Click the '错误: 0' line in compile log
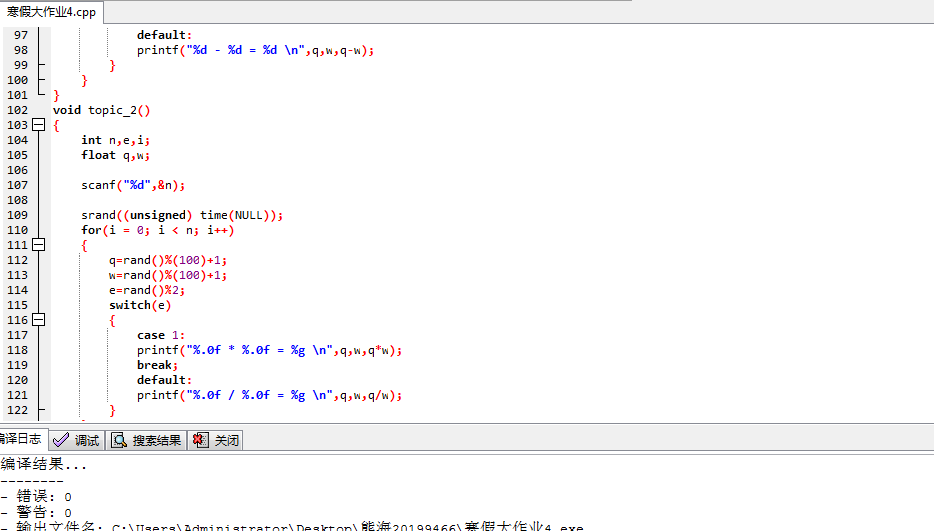 (37, 496)
